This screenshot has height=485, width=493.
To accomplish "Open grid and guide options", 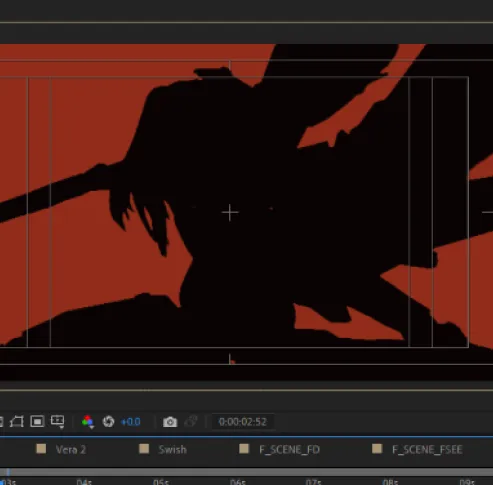I will point(57,422).
